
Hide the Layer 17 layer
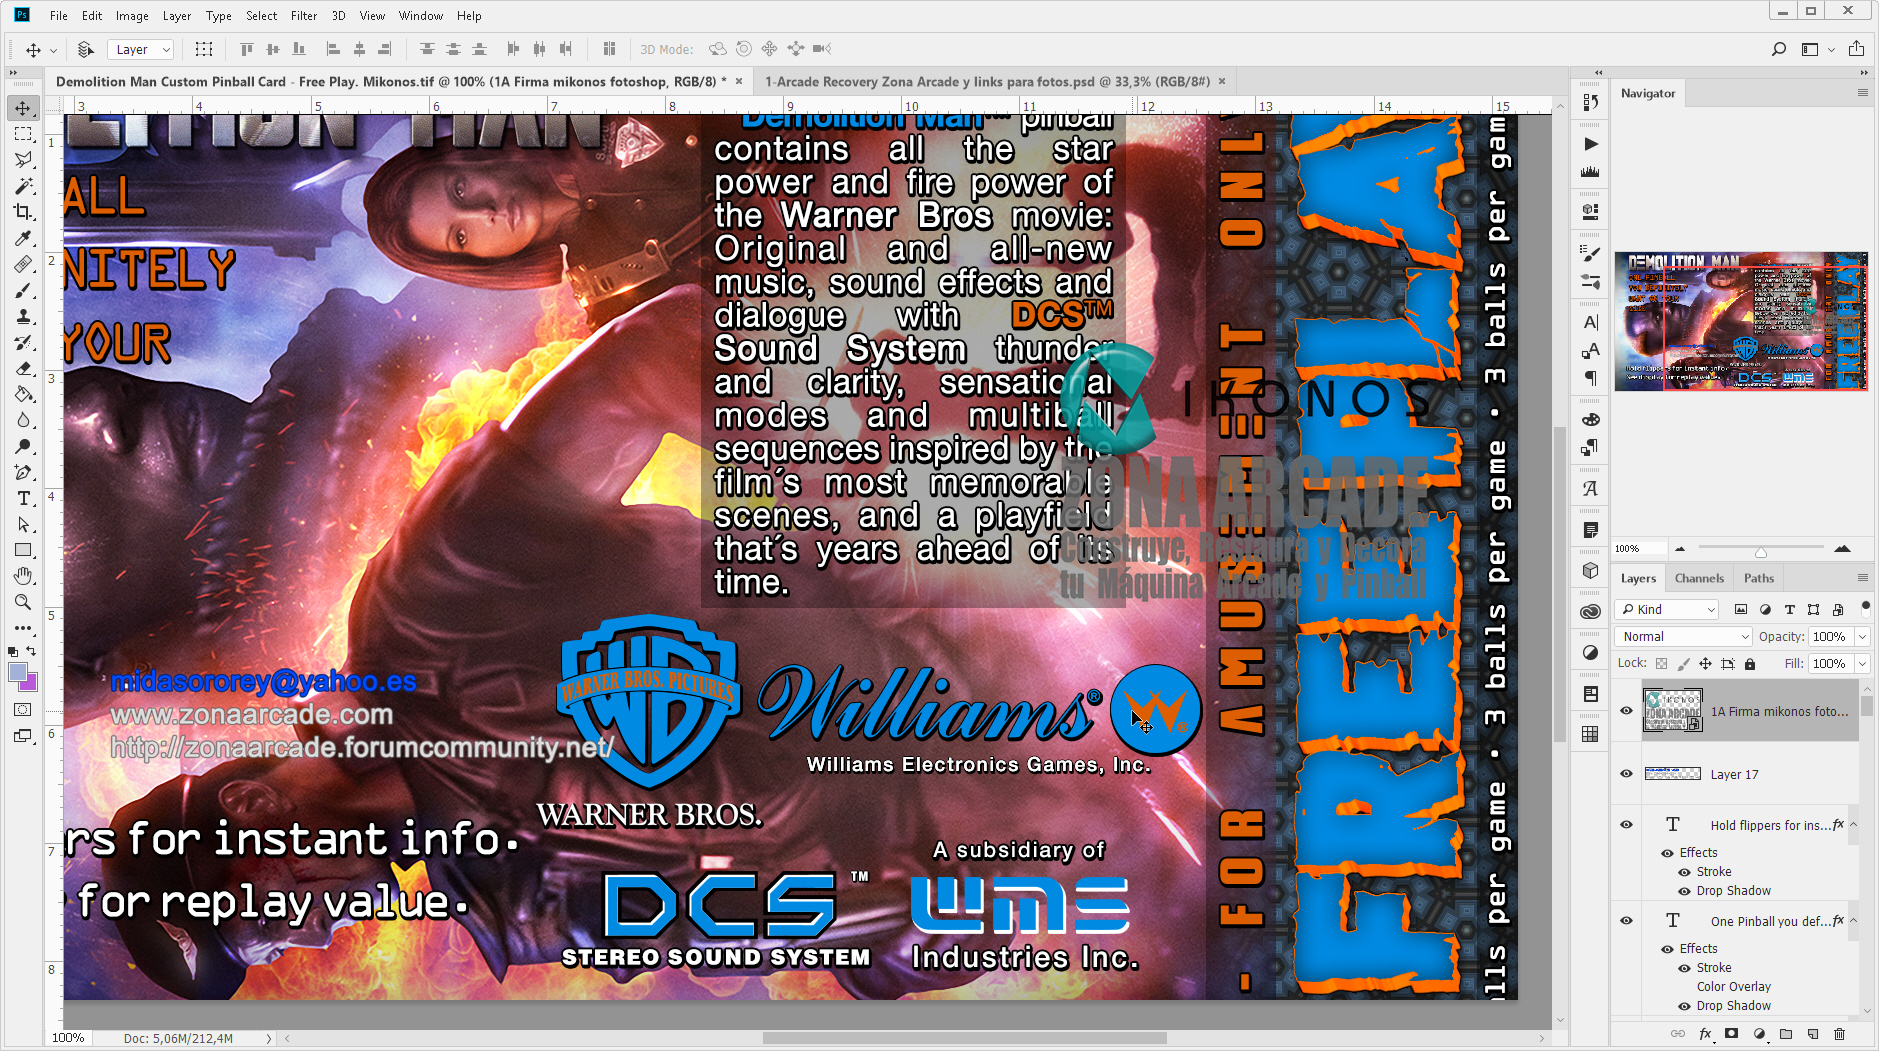tap(1626, 773)
